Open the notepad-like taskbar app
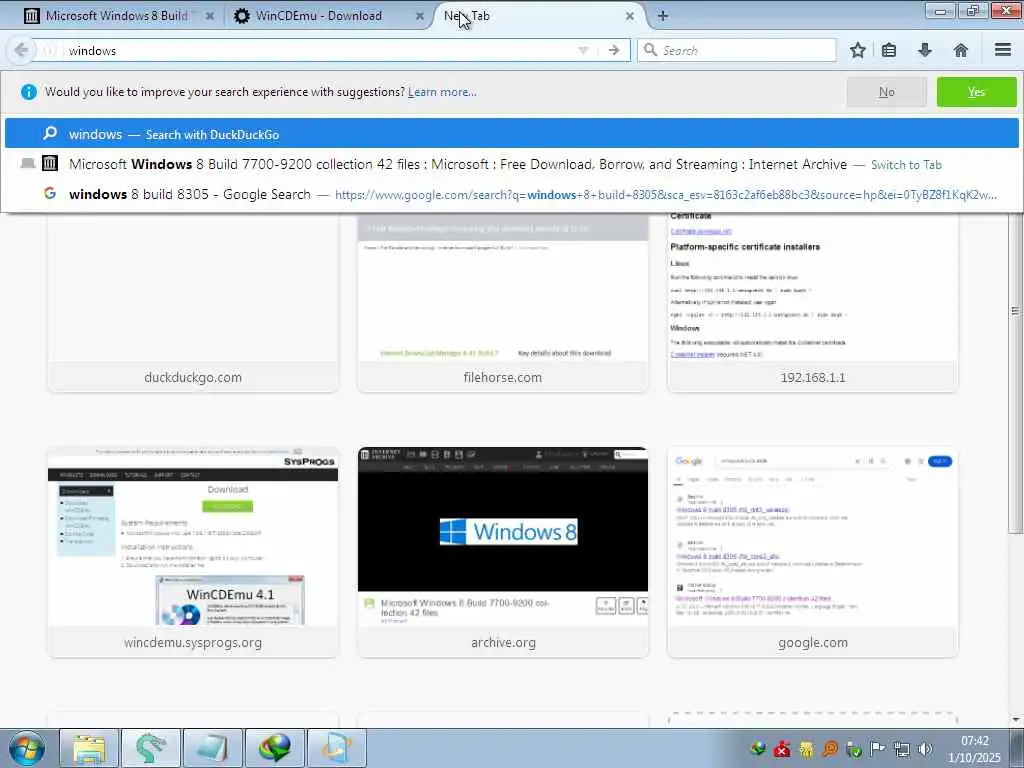 [212, 748]
